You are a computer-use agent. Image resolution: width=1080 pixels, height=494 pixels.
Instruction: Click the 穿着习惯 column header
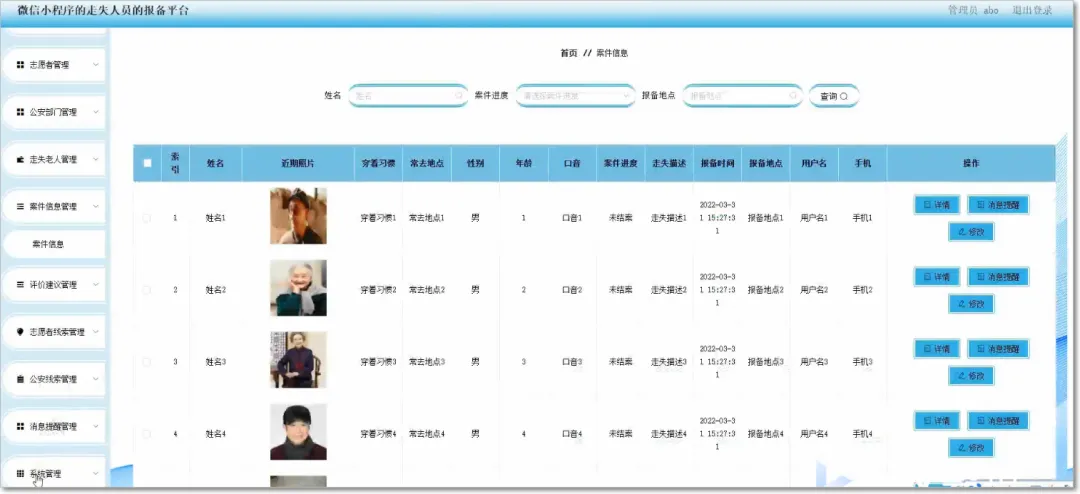click(x=378, y=163)
